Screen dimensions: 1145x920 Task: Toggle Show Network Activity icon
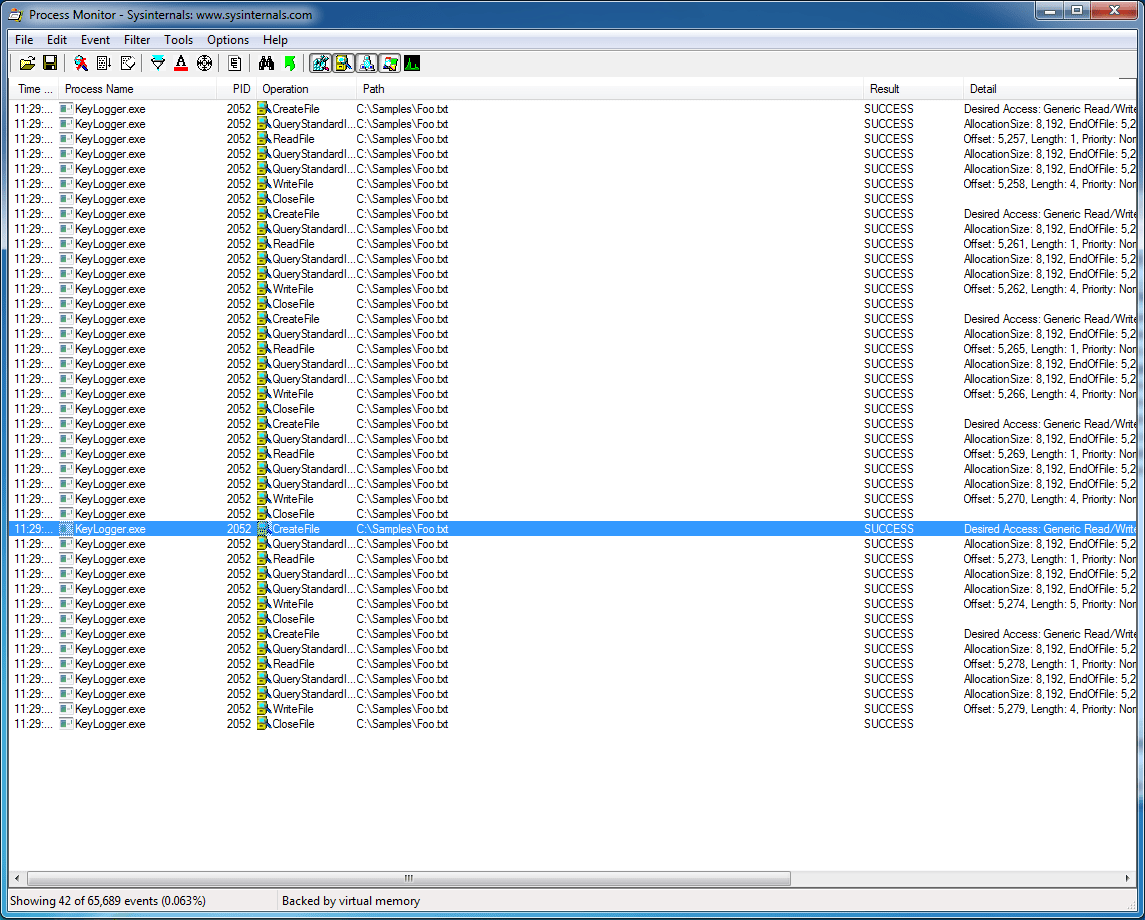[x=367, y=64]
